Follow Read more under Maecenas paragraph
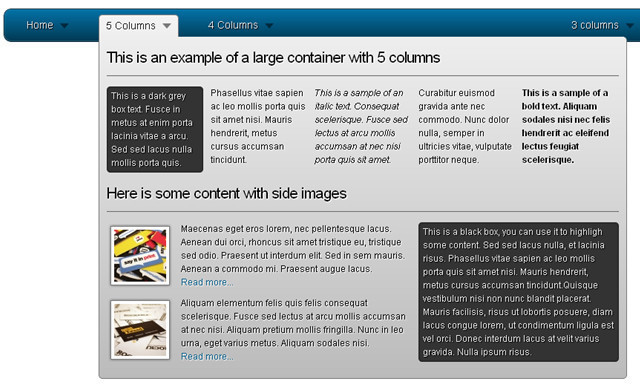 coord(207,282)
